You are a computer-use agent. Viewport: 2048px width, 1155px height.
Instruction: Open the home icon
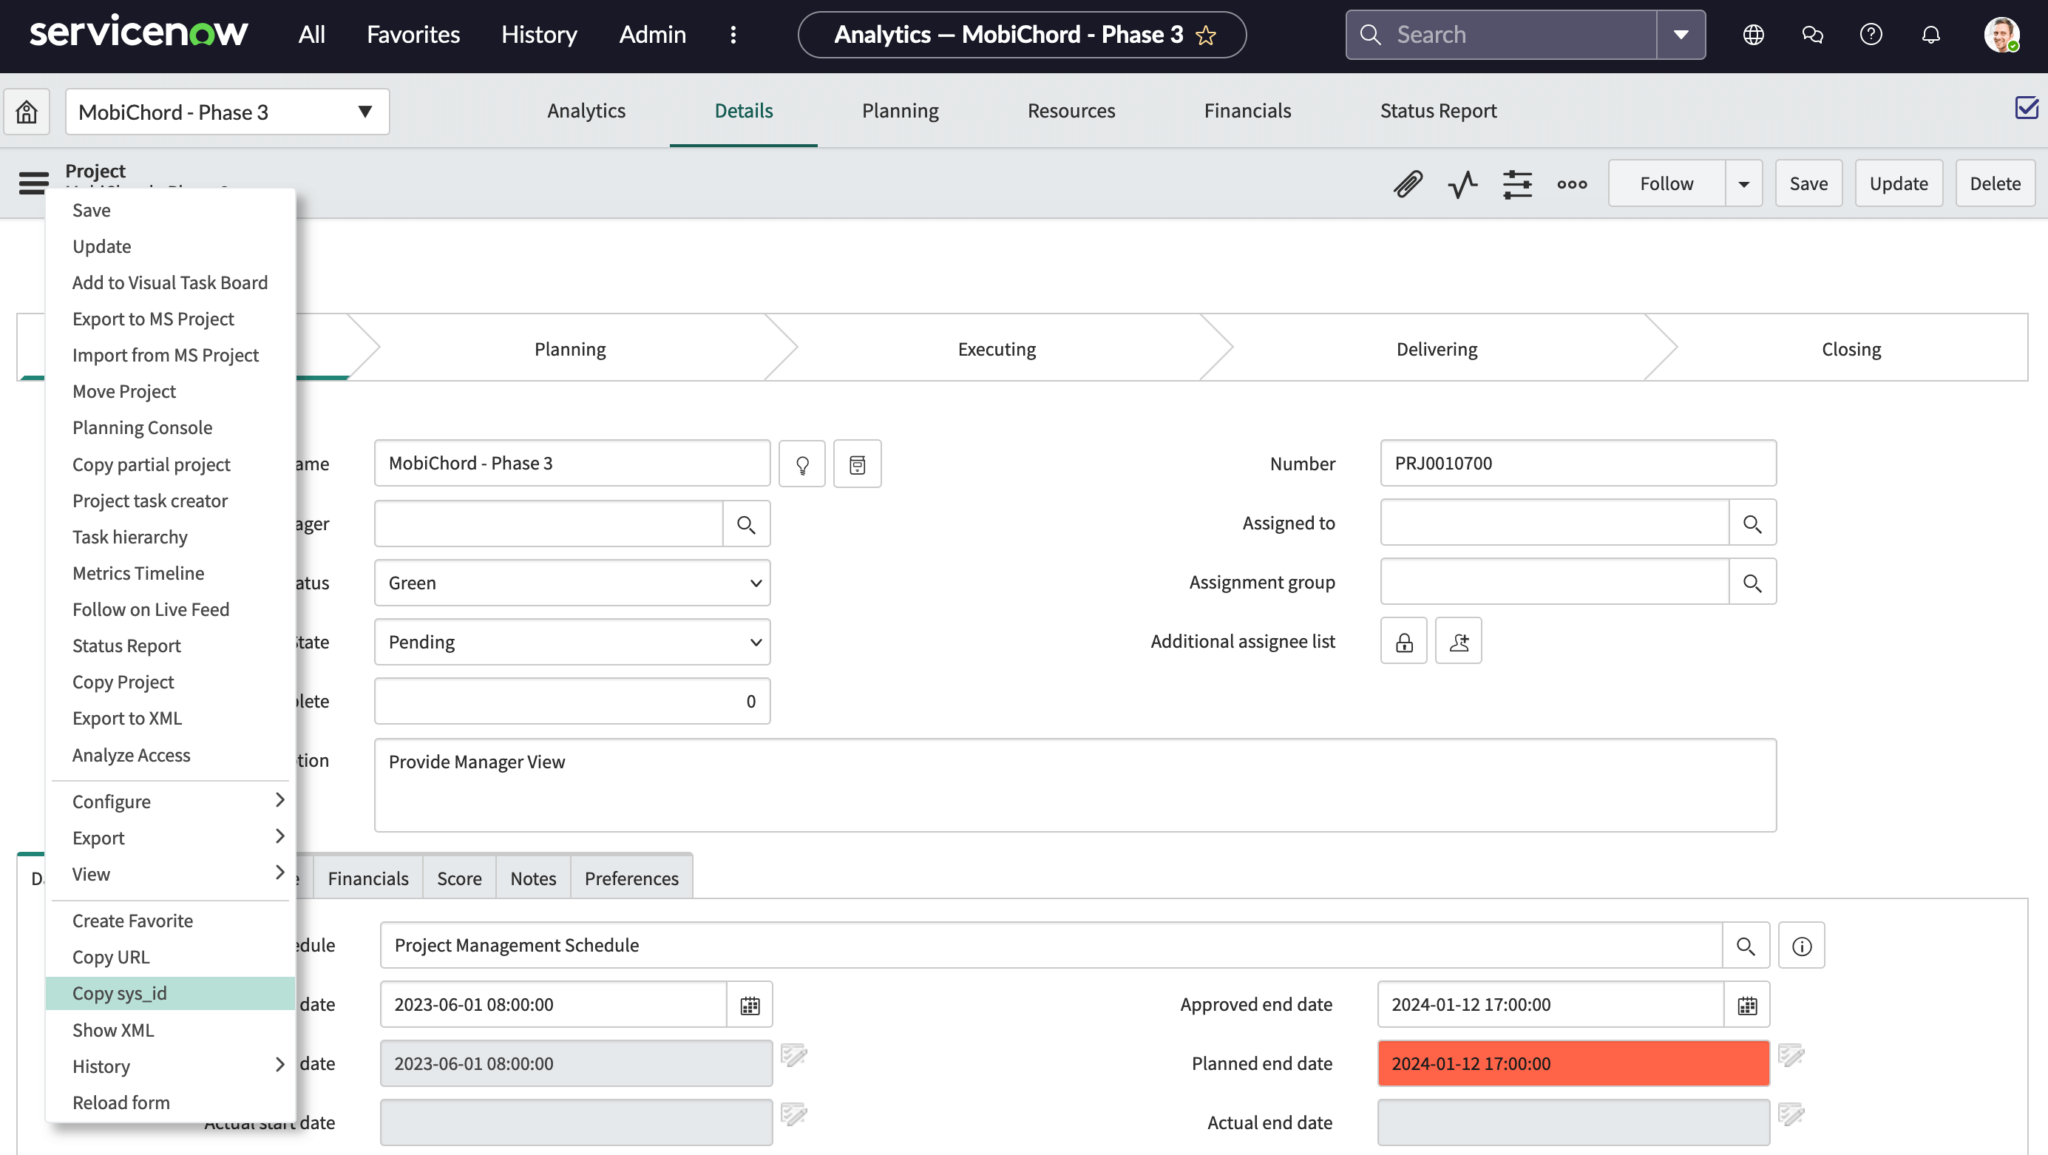27,112
